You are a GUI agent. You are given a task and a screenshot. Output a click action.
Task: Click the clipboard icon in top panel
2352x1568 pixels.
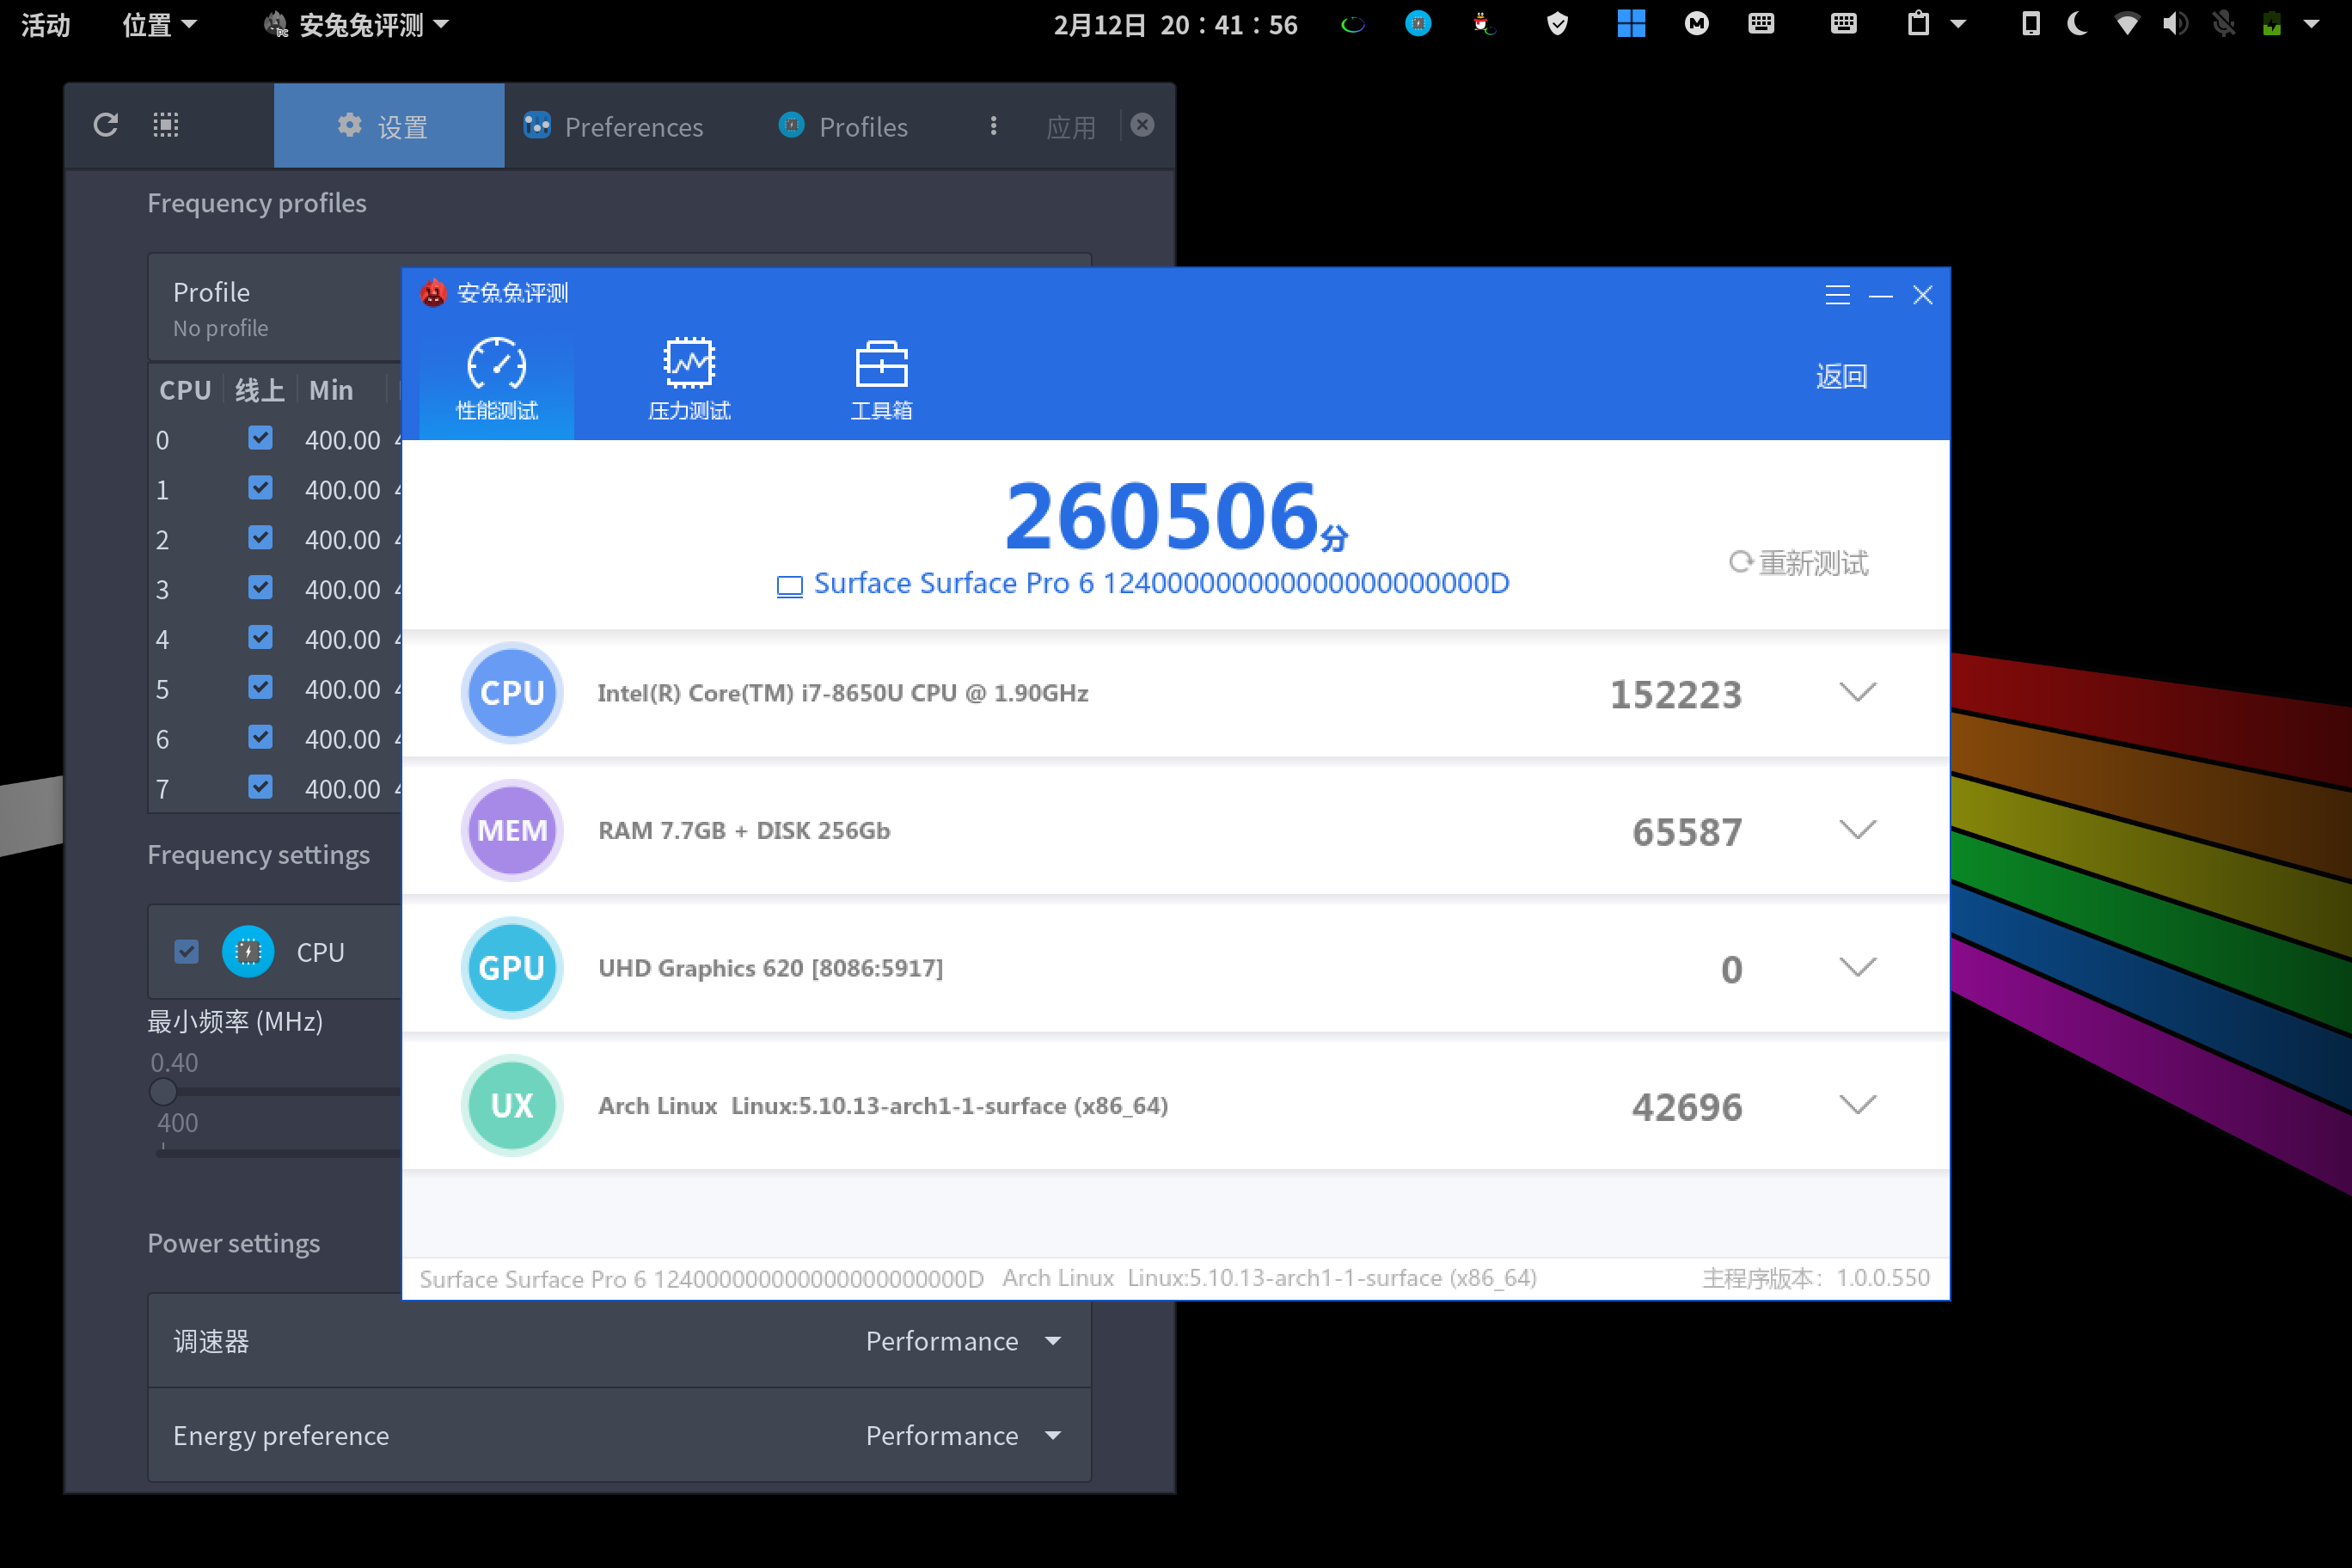pyautogui.click(x=1918, y=24)
